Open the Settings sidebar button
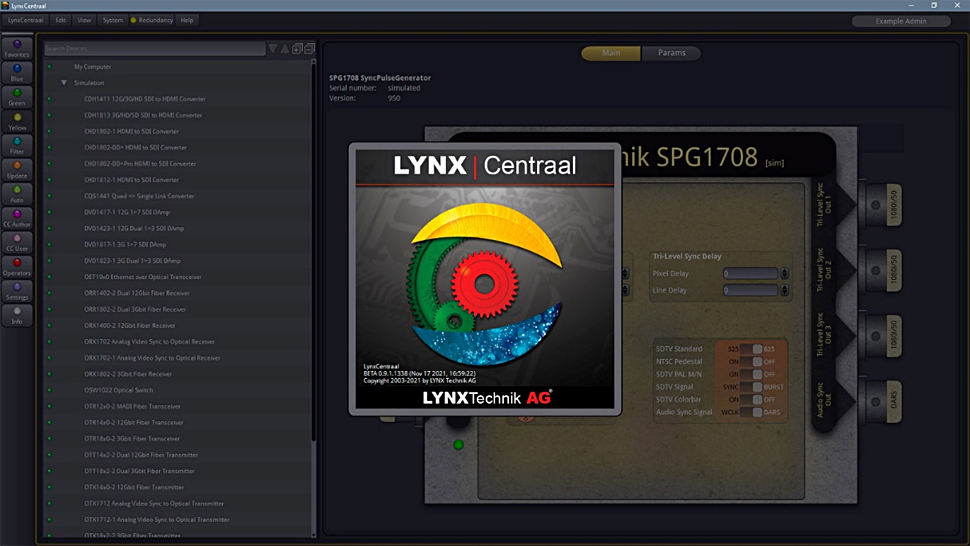The height and width of the screenshot is (546, 970). click(x=17, y=291)
